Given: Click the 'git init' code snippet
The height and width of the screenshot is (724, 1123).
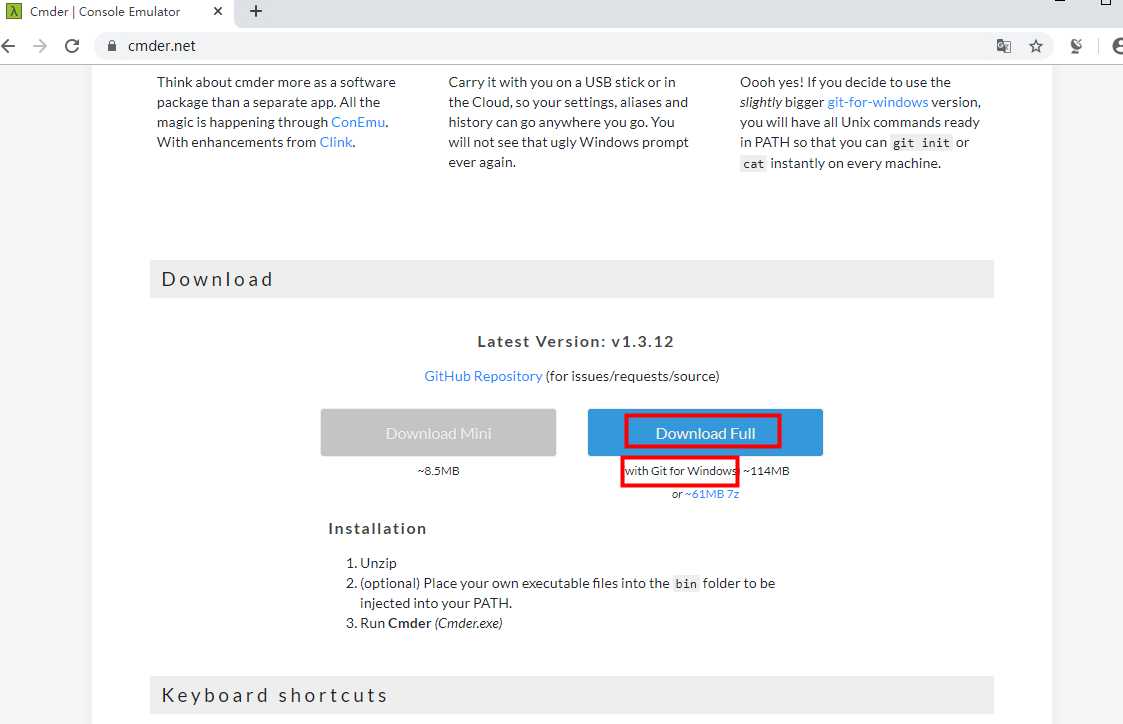Looking at the screenshot, I should click(921, 143).
